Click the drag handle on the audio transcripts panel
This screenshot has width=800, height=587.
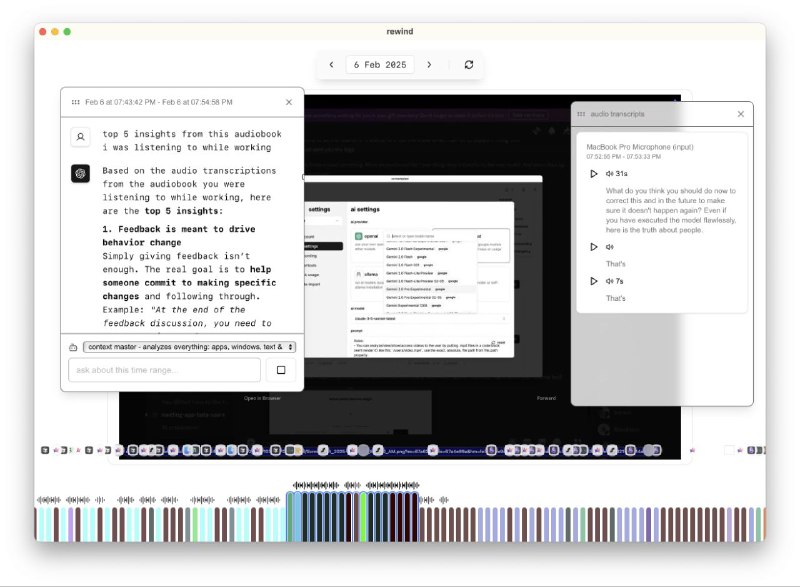[580, 114]
